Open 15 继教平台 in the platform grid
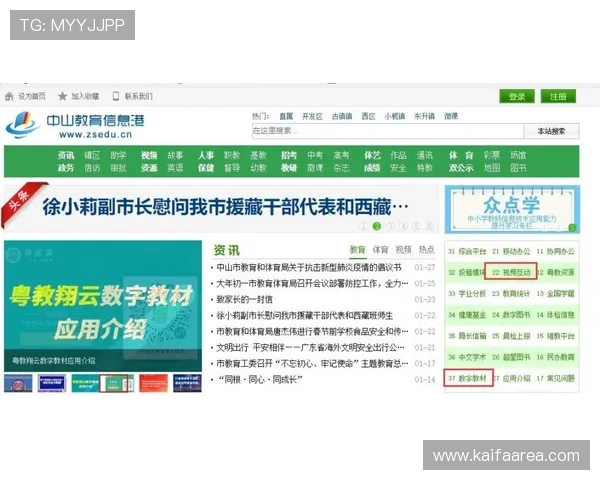Image resolution: width=600 pixels, height=480 pixels. [x=555, y=336]
